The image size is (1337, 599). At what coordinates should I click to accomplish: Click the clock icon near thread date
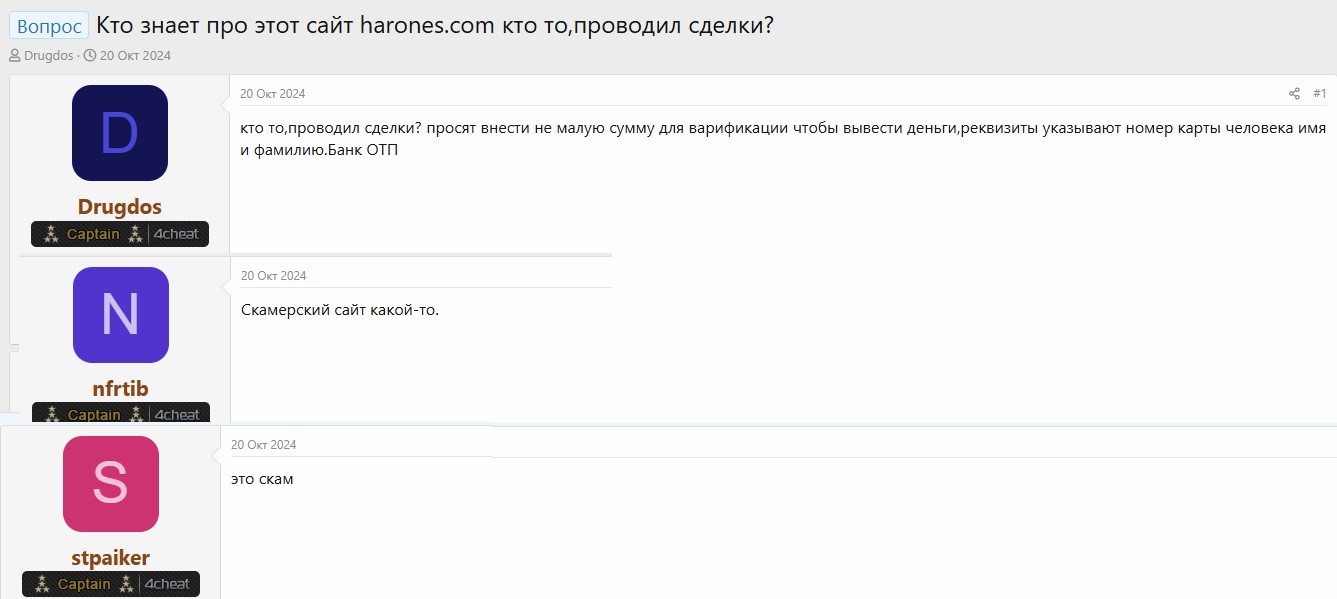[x=90, y=56]
